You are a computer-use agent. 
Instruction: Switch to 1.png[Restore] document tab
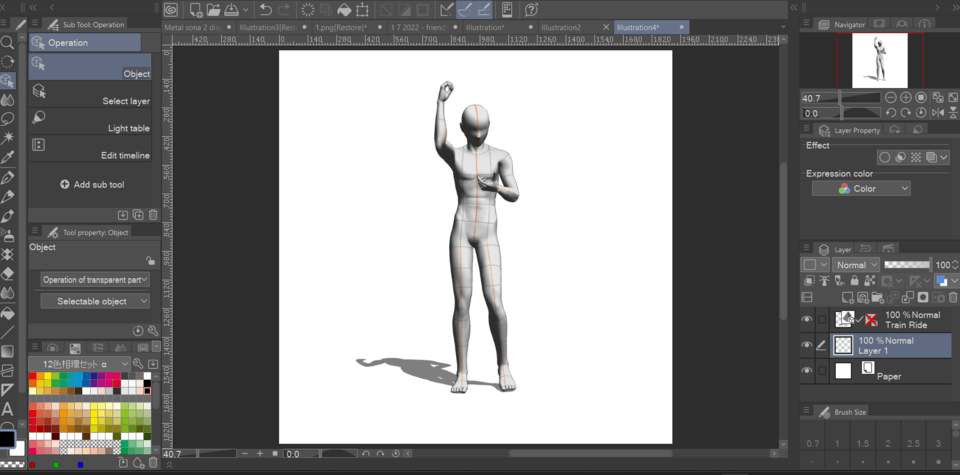point(340,28)
